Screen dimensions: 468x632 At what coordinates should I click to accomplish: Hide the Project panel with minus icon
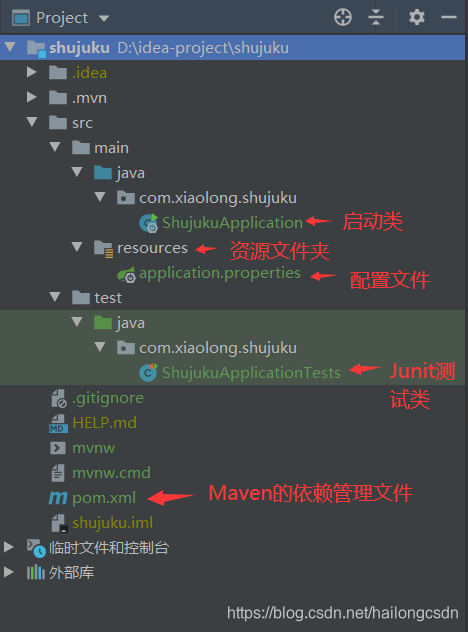(448, 17)
